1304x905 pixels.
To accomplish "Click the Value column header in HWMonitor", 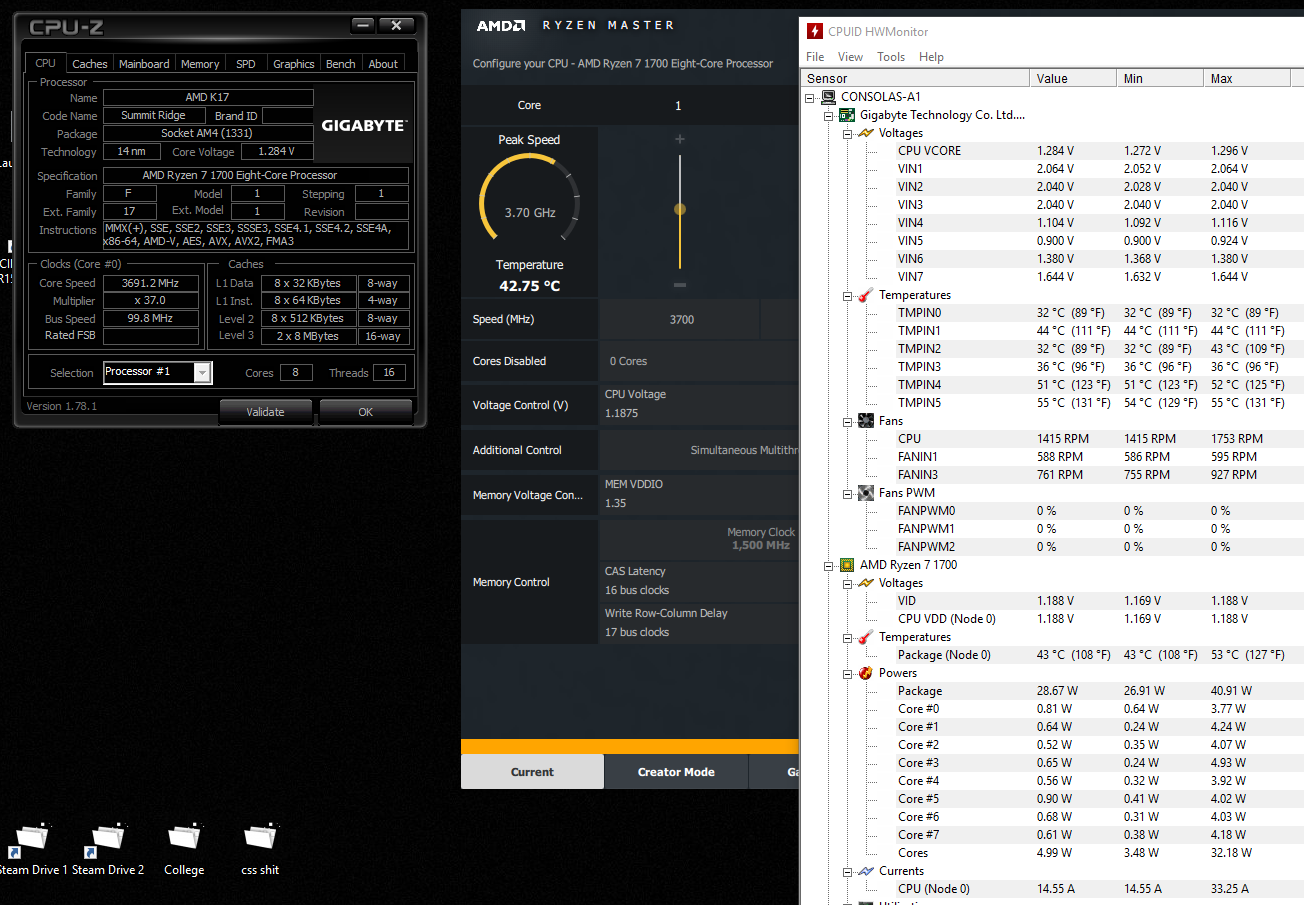I will (1073, 78).
